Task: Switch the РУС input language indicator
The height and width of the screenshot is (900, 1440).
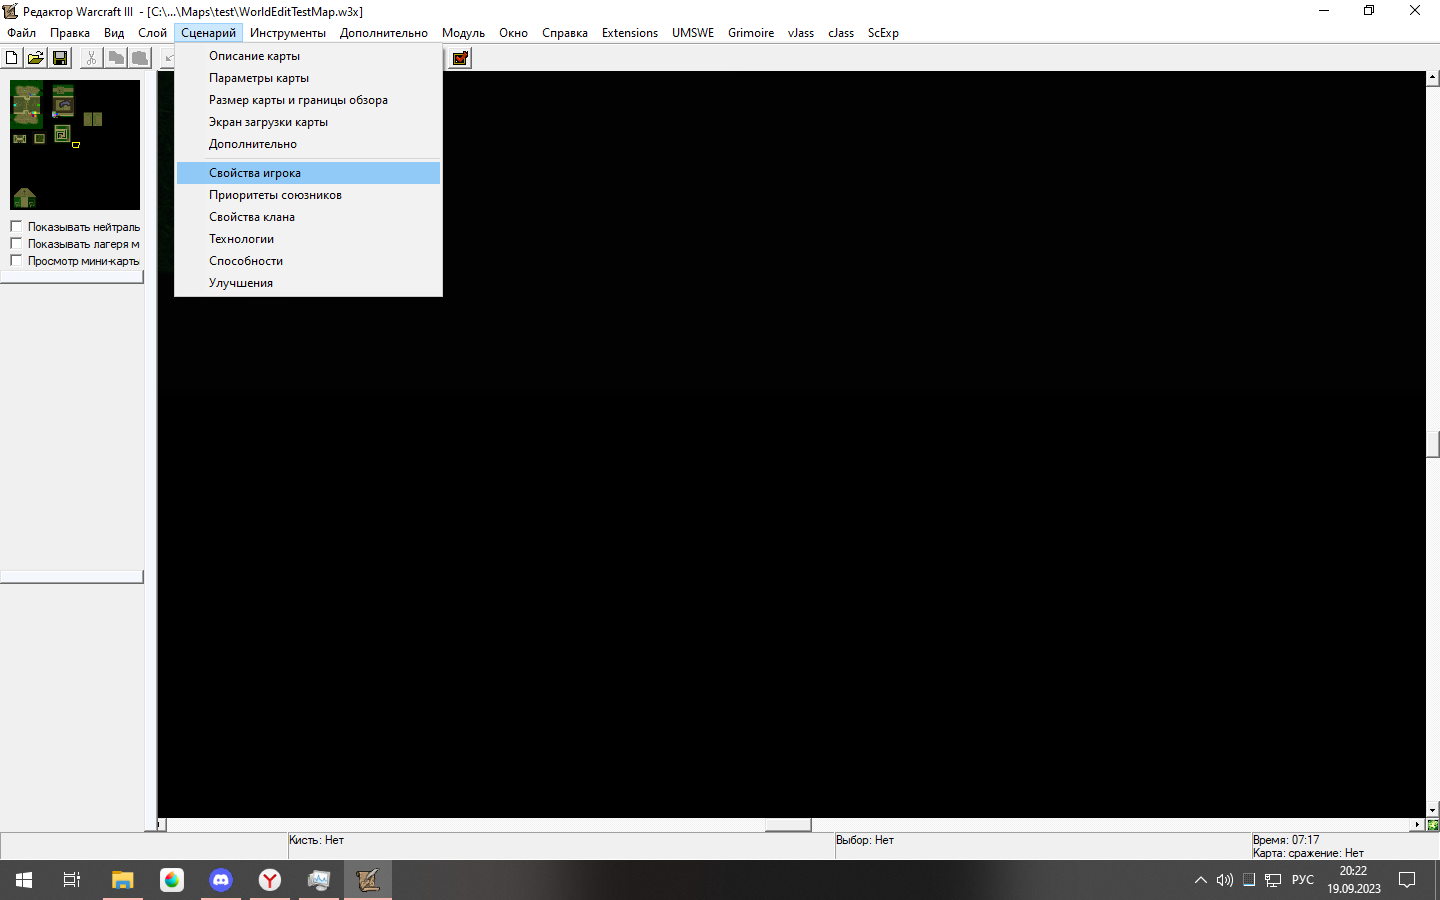Action: coord(1303,880)
